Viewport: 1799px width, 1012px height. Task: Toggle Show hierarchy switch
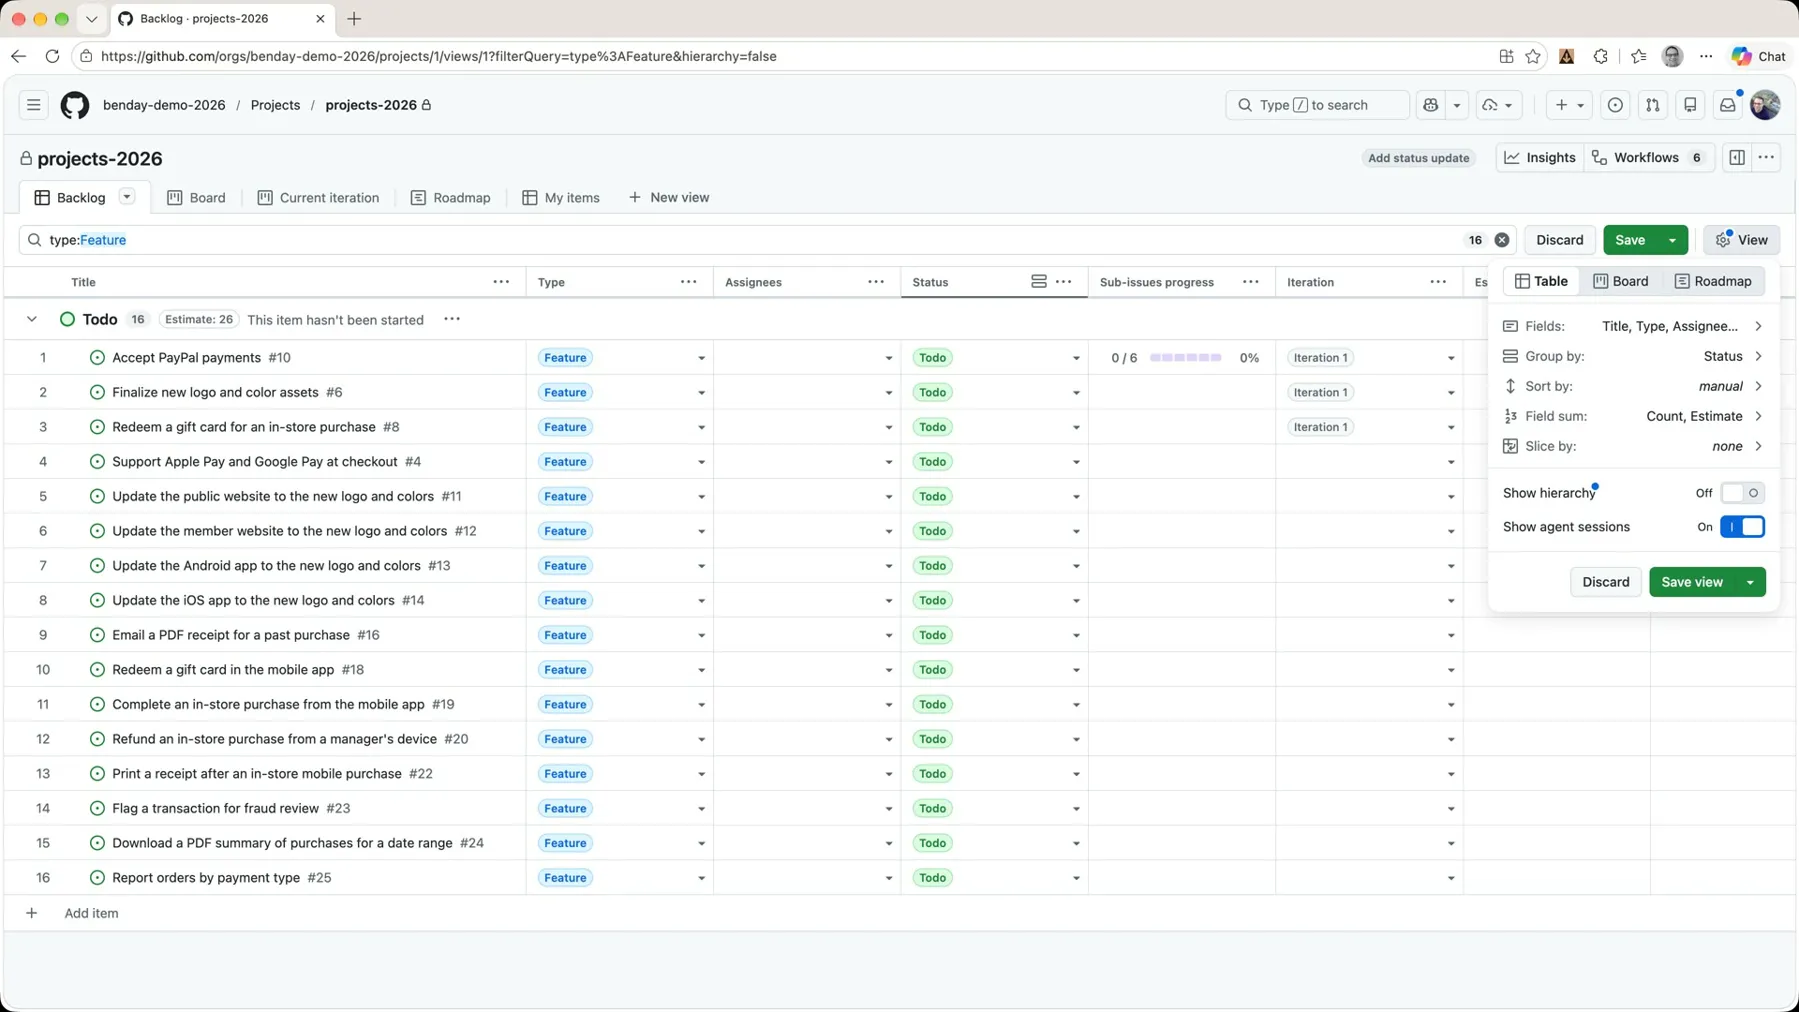(1742, 493)
